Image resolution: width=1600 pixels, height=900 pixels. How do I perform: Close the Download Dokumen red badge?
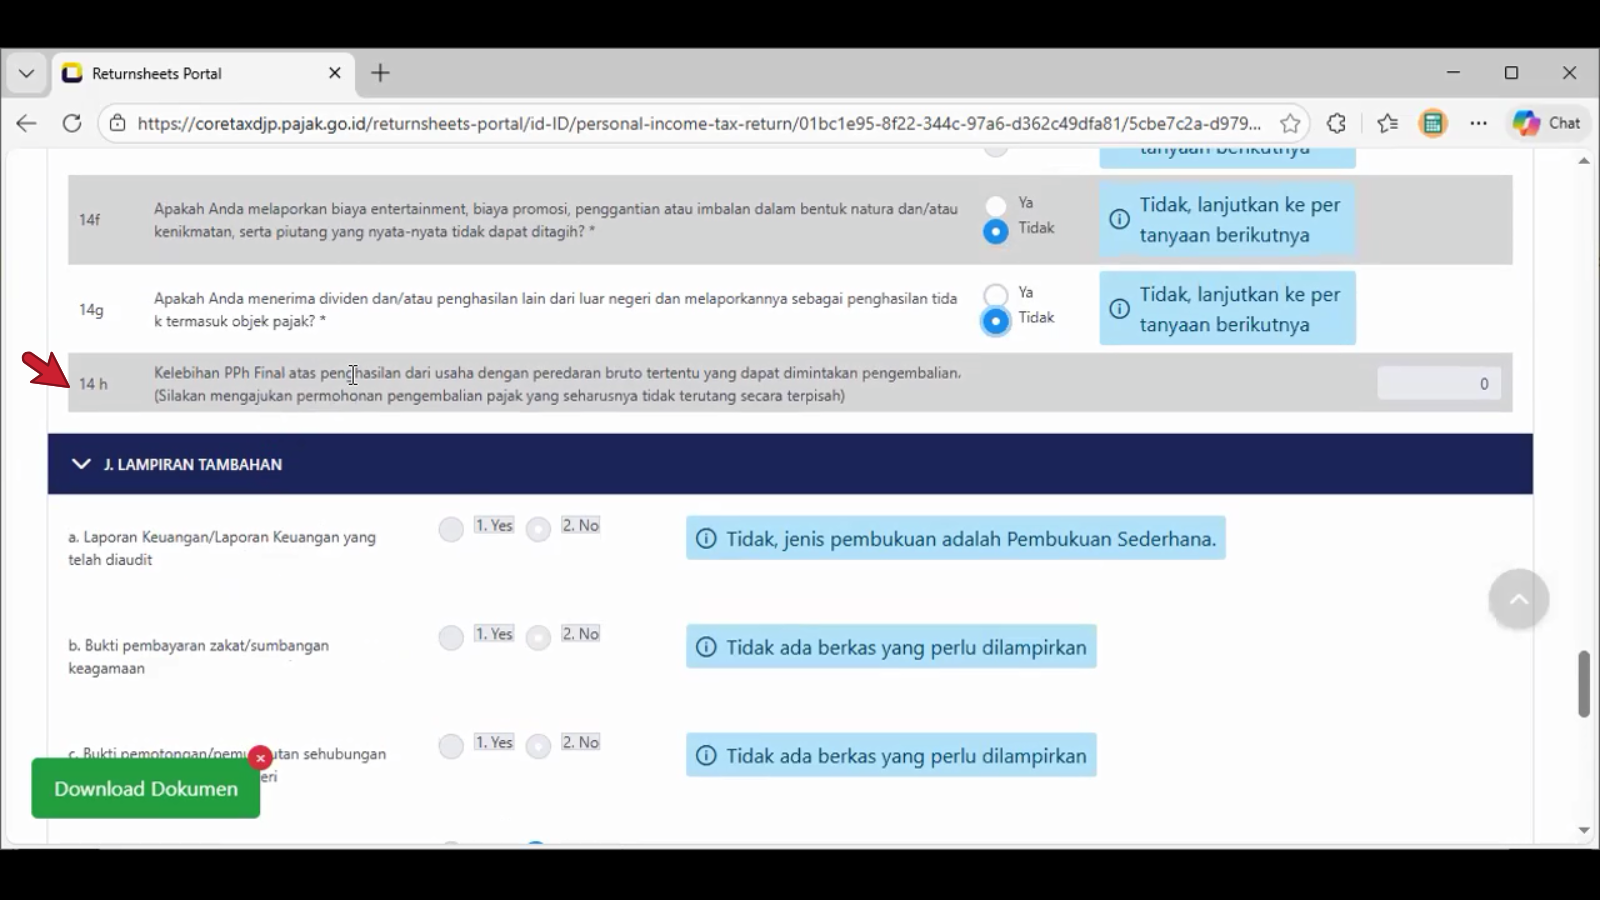(x=260, y=758)
